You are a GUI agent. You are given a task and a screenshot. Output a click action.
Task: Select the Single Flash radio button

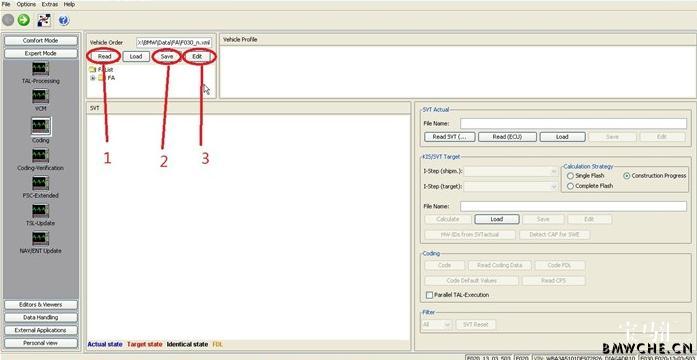(570, 176)
